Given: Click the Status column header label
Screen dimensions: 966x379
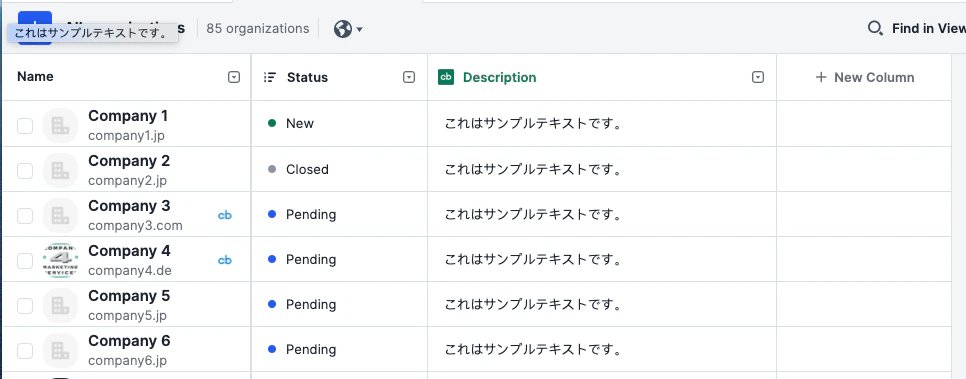Looking at the screenshot, I should coord(307,77).
